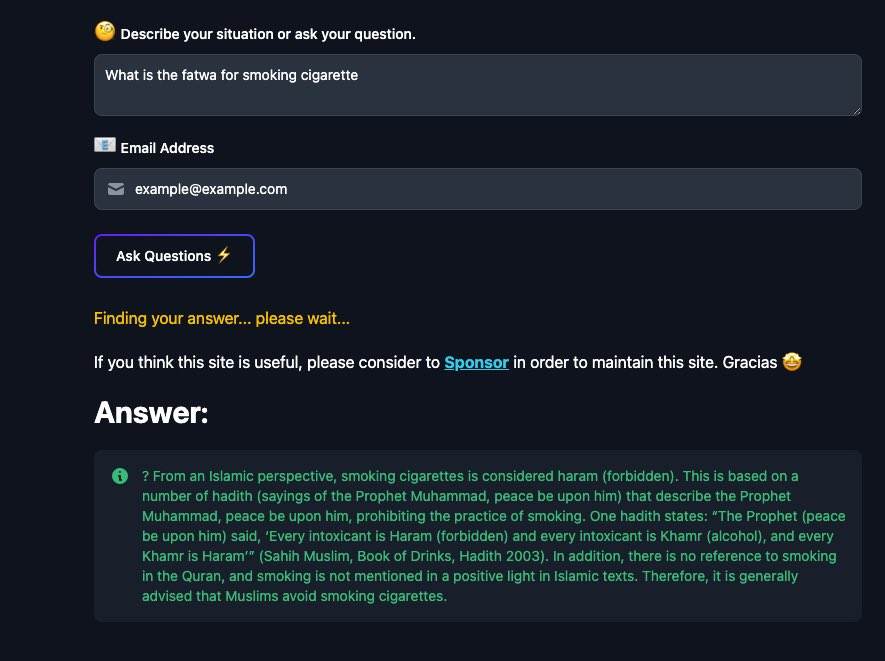This screenshot has height=661, width=885.
Task: Click the example@example.com placeholder text
Action: [211, 189]
